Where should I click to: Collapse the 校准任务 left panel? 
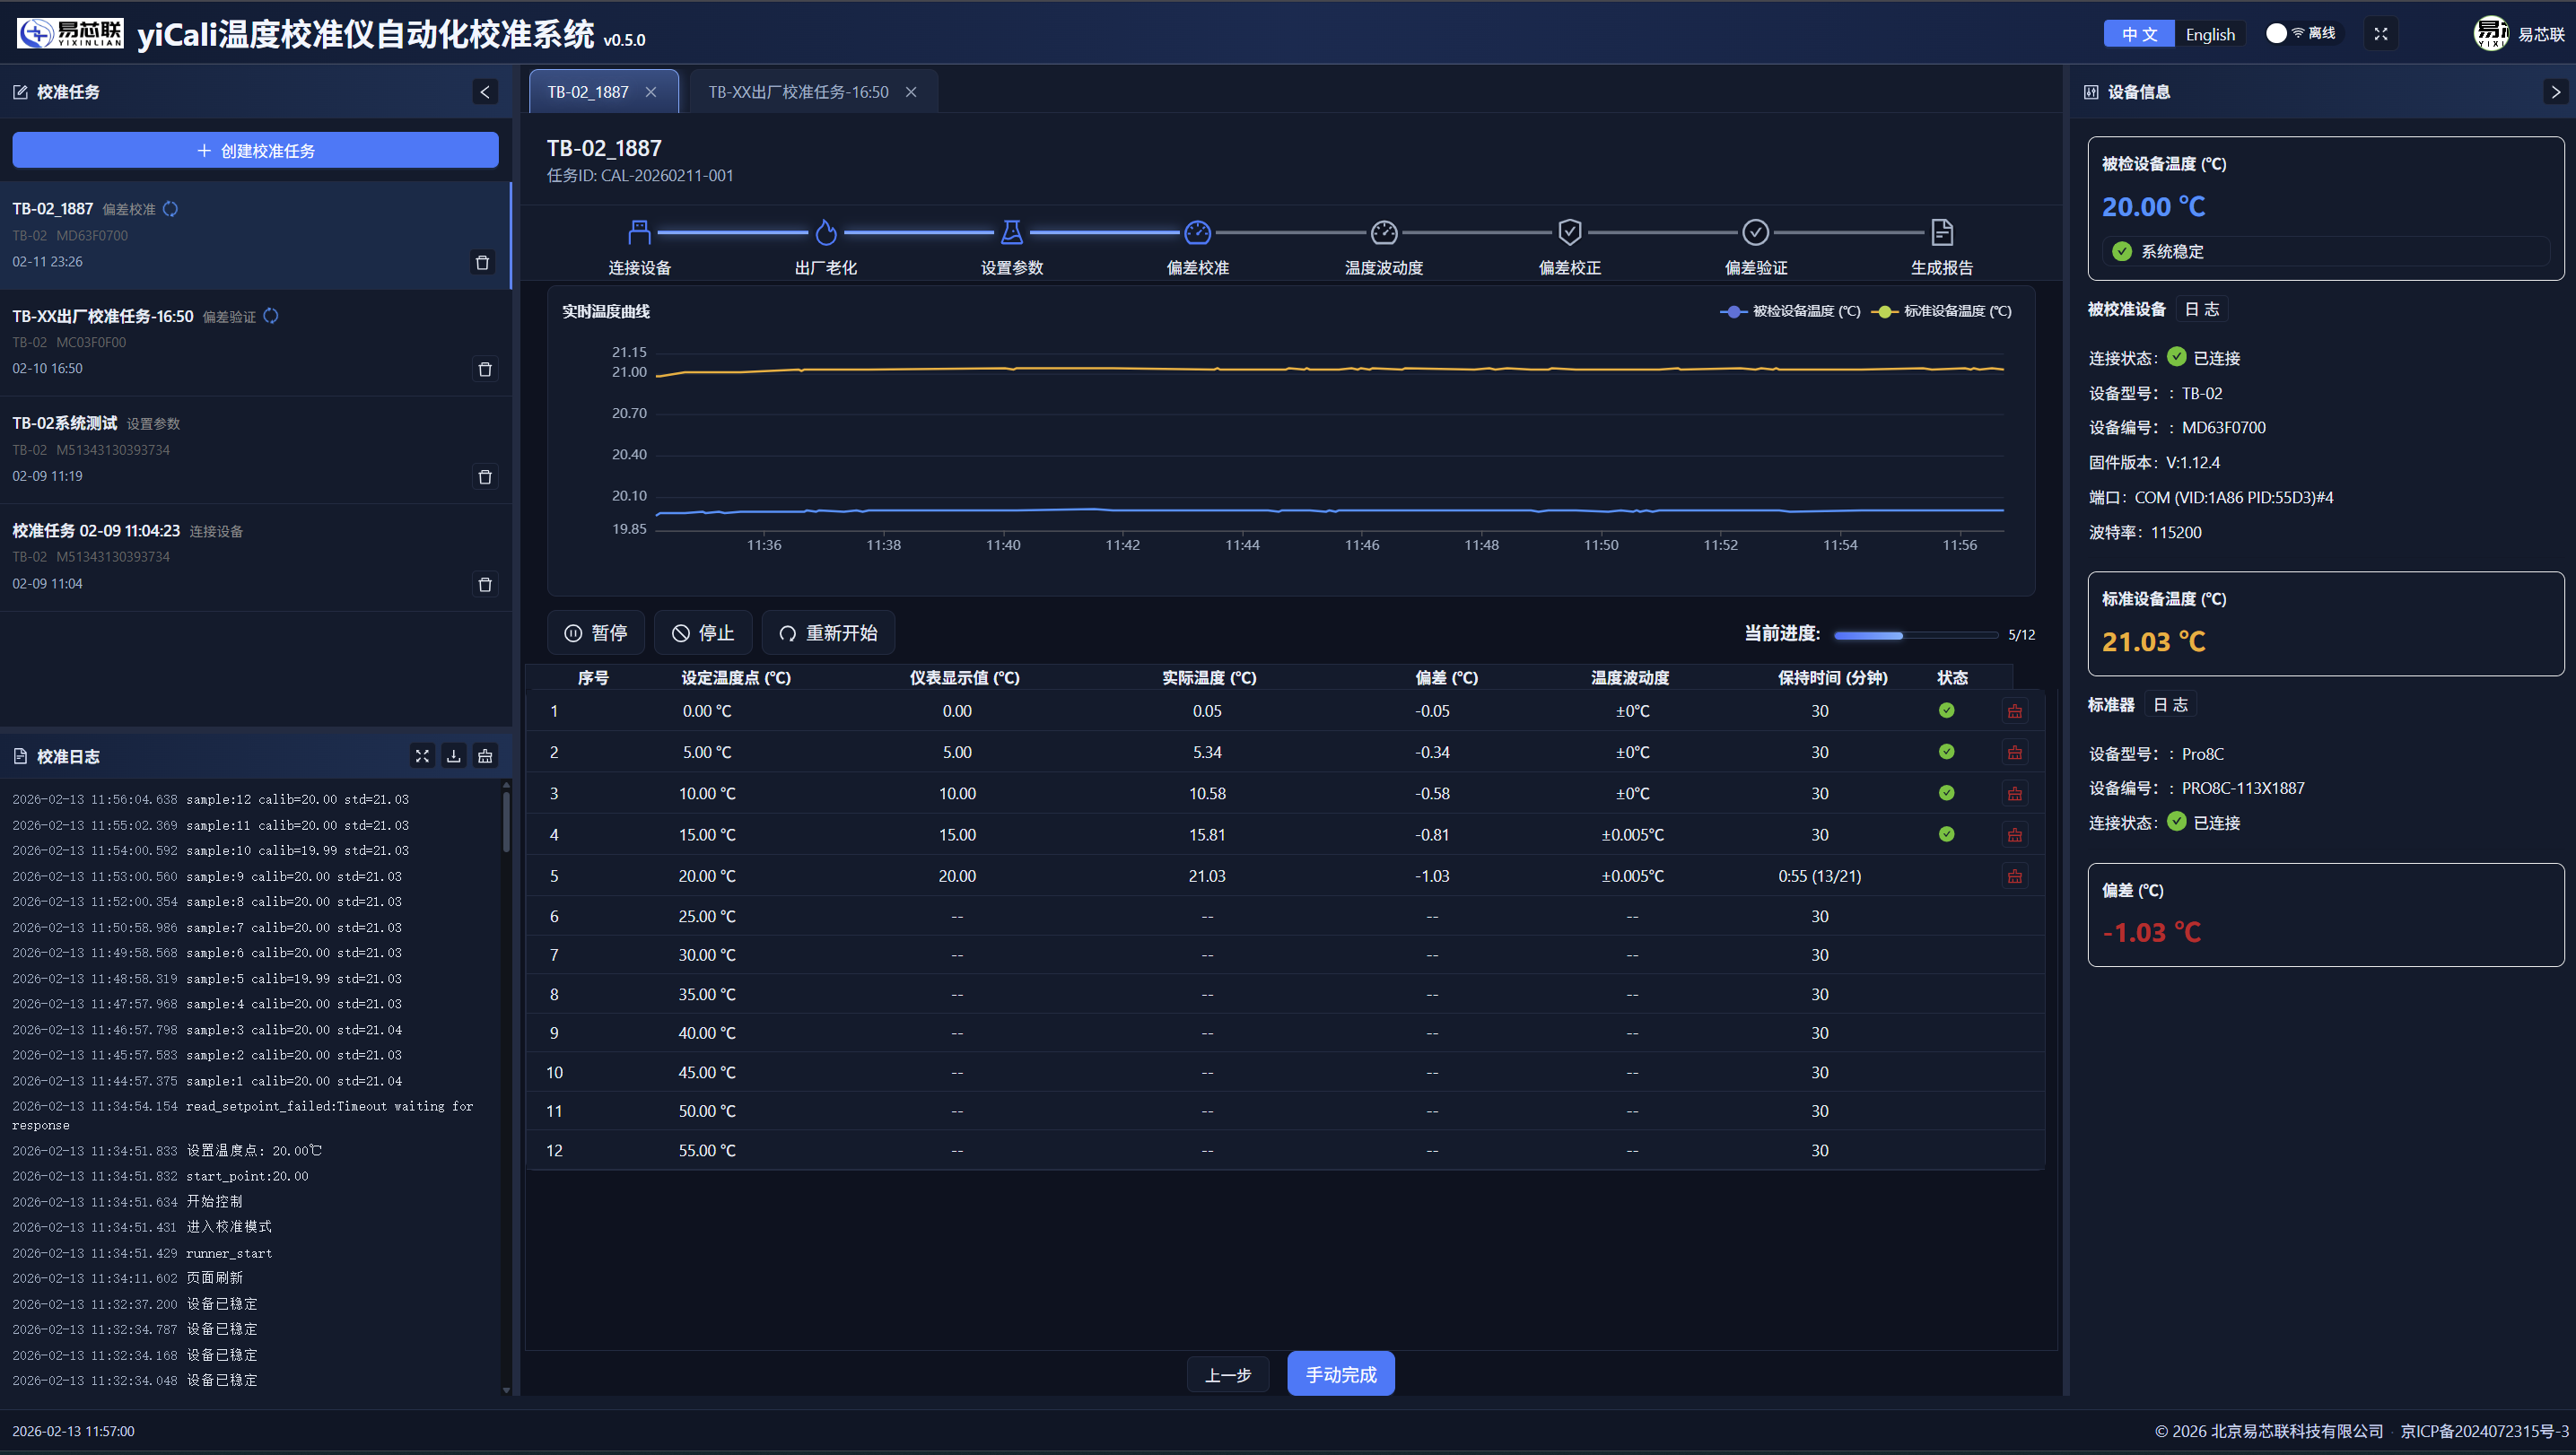click(x=485, y=92)
